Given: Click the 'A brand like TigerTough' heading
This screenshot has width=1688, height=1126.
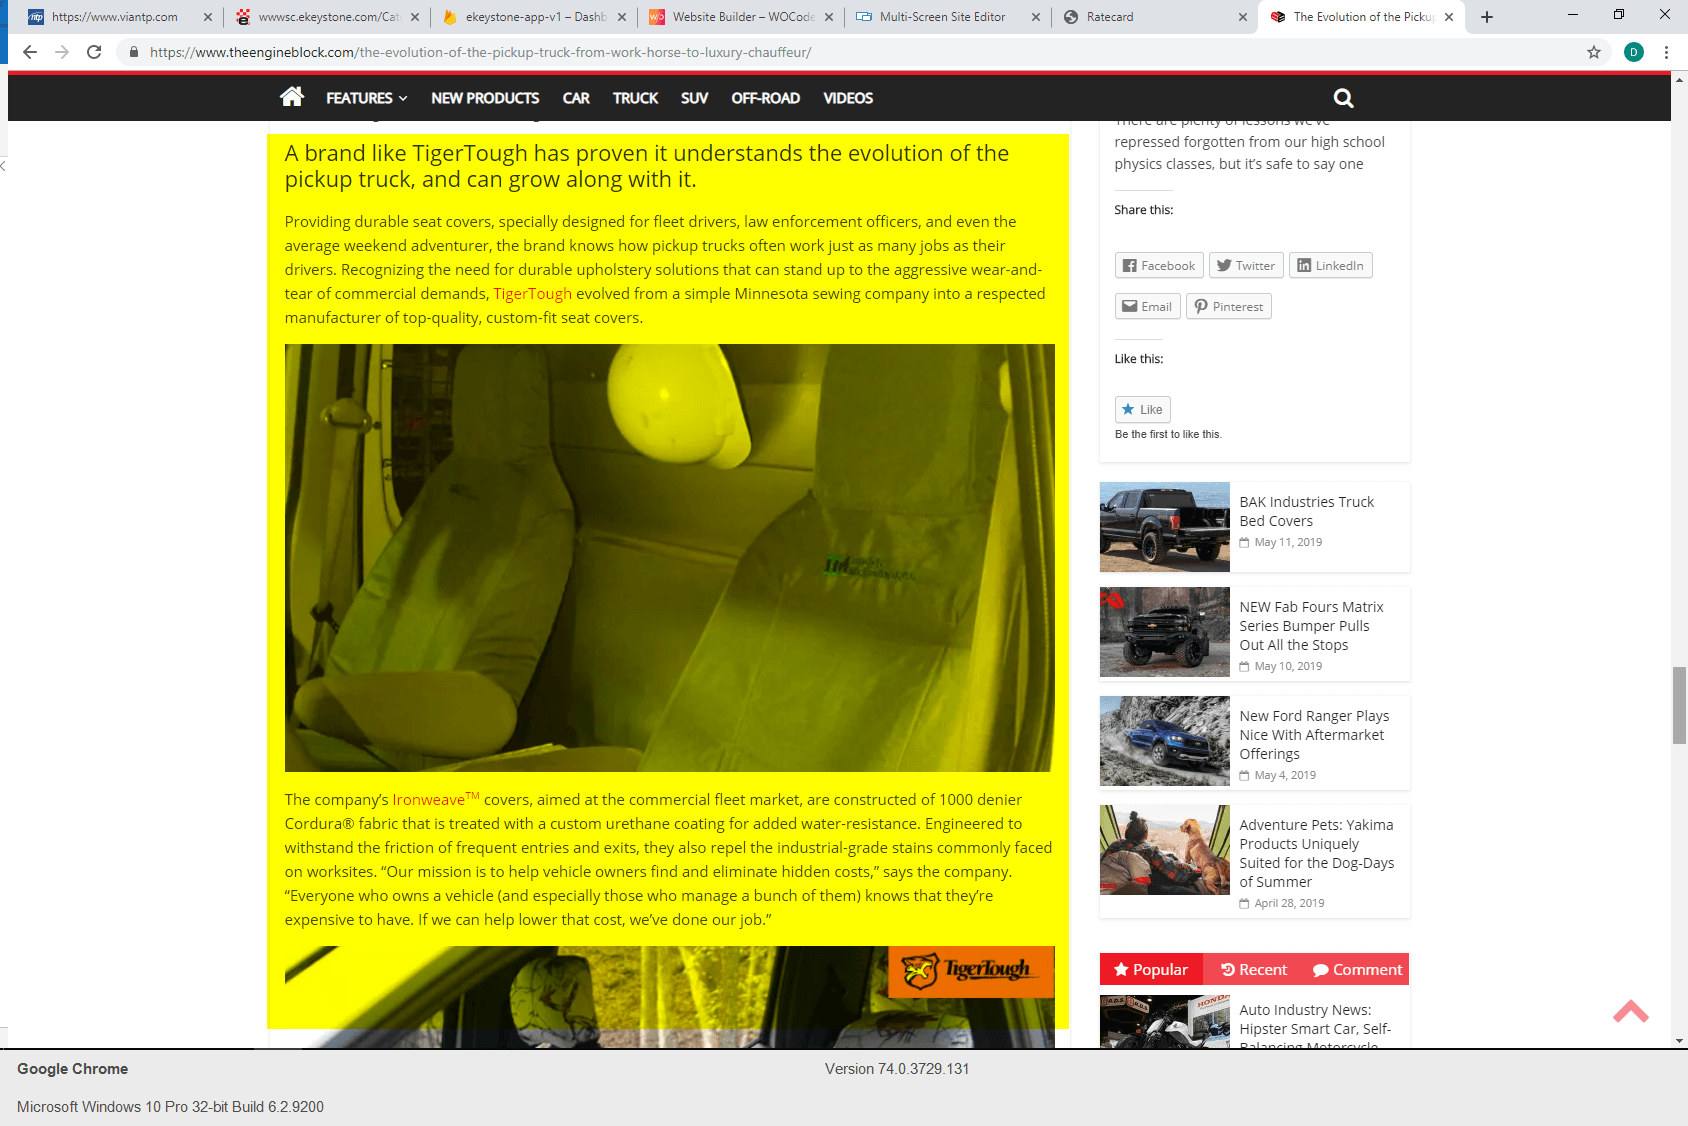Looking at the screenshot, I should (x=647, y=166).
